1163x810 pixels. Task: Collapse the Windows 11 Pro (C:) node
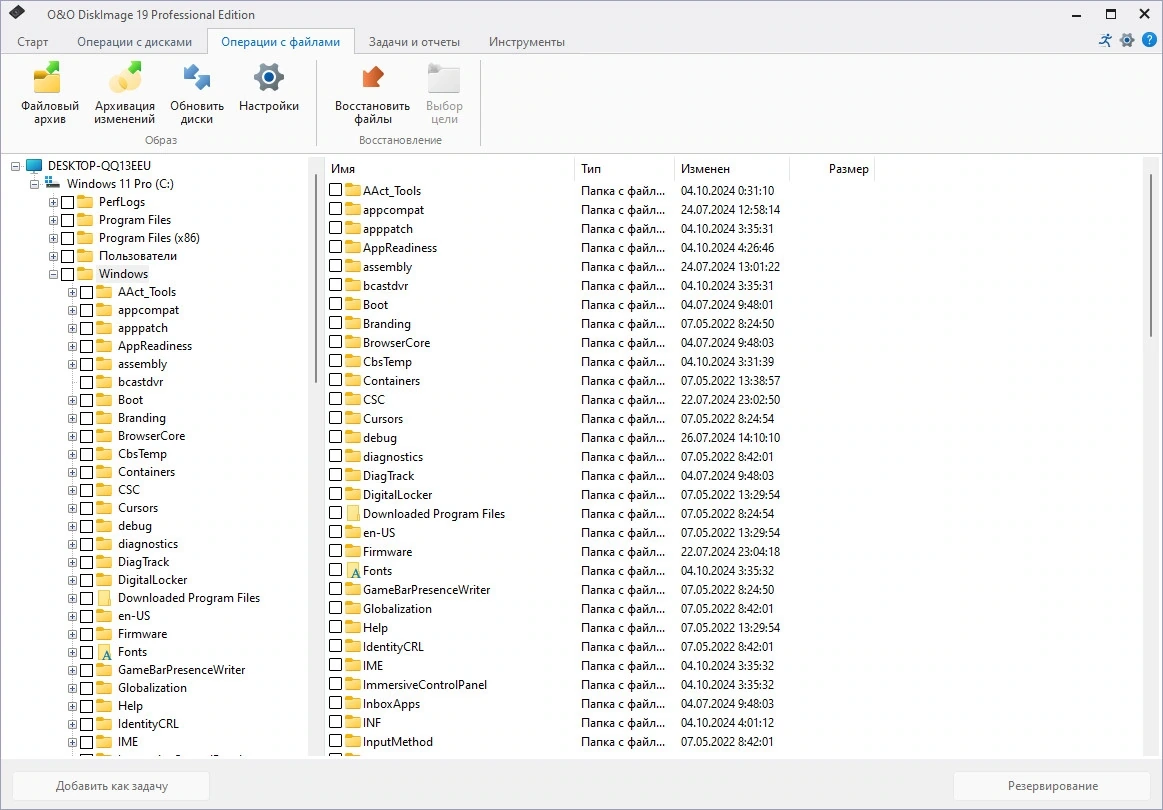(34, 184)
